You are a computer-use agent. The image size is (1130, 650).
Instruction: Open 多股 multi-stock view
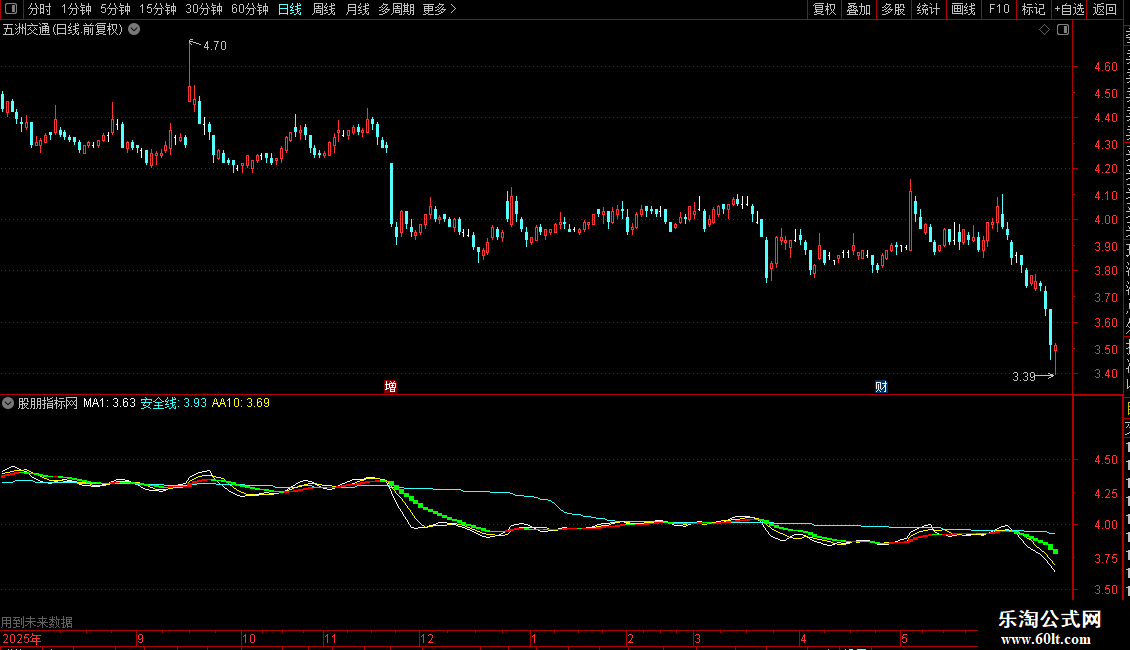point(894,9)
